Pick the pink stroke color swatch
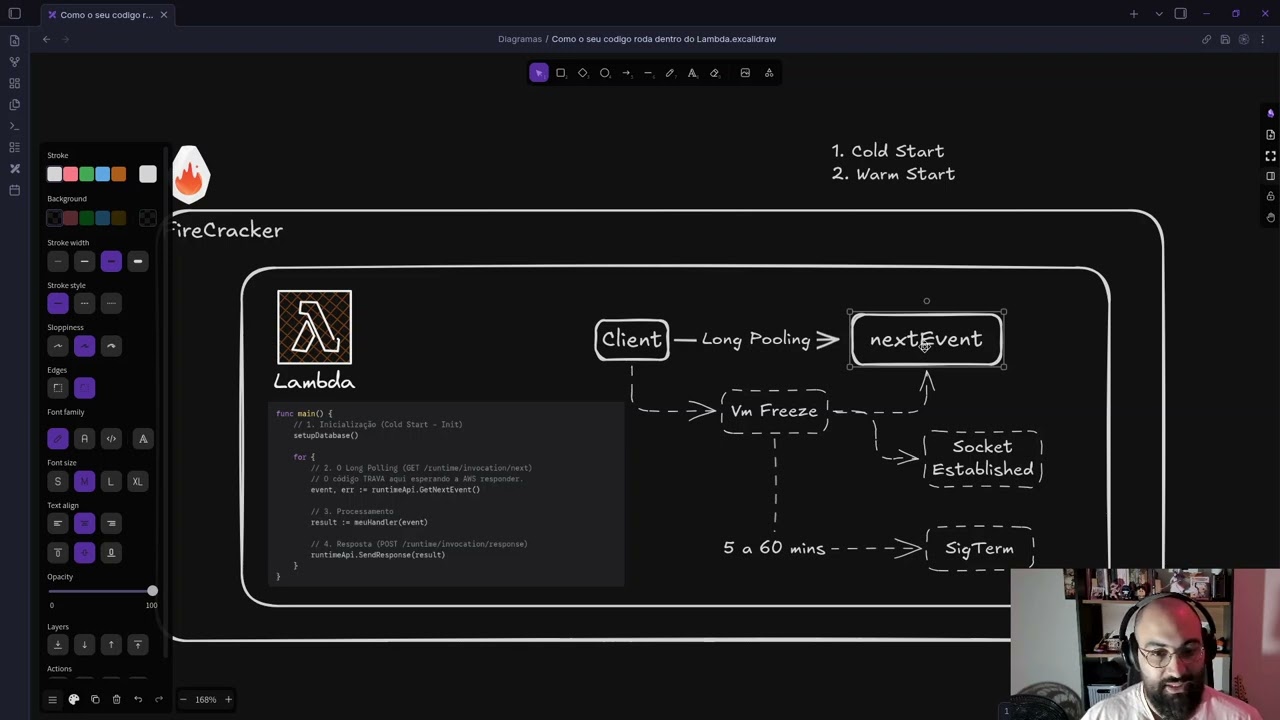 70,174
